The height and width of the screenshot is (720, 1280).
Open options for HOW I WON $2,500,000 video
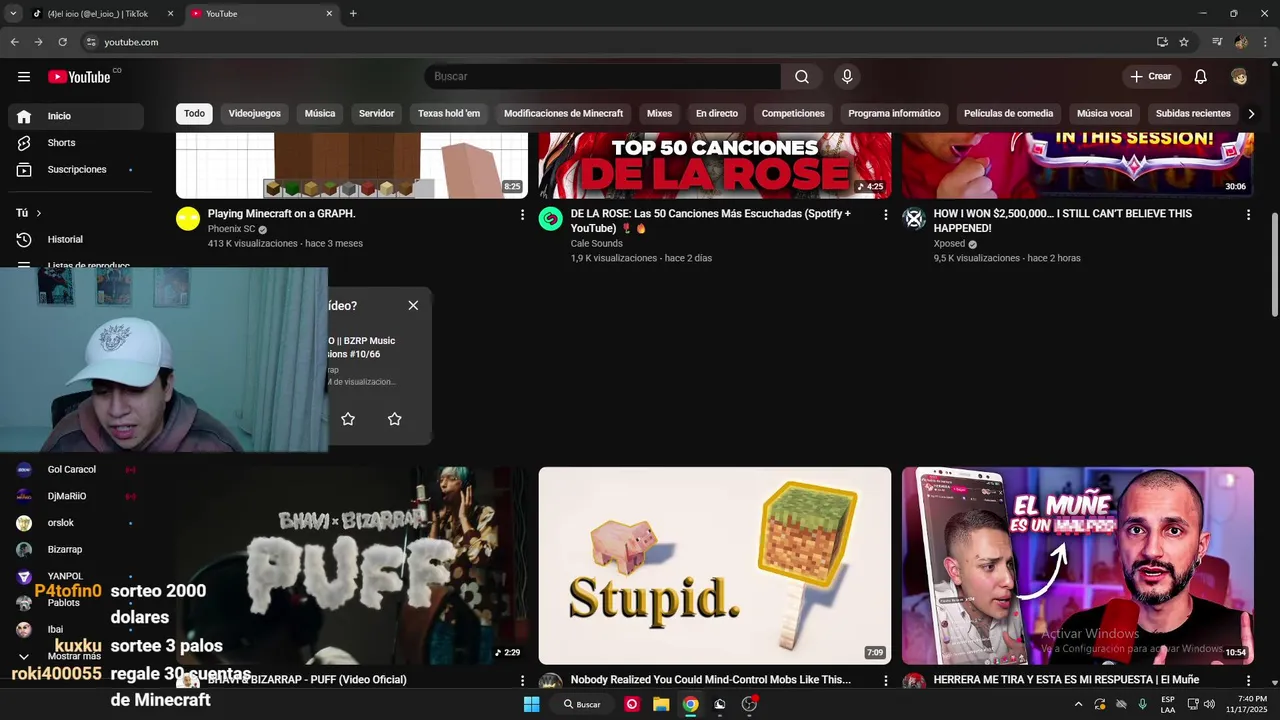[x=1248, y=215]
